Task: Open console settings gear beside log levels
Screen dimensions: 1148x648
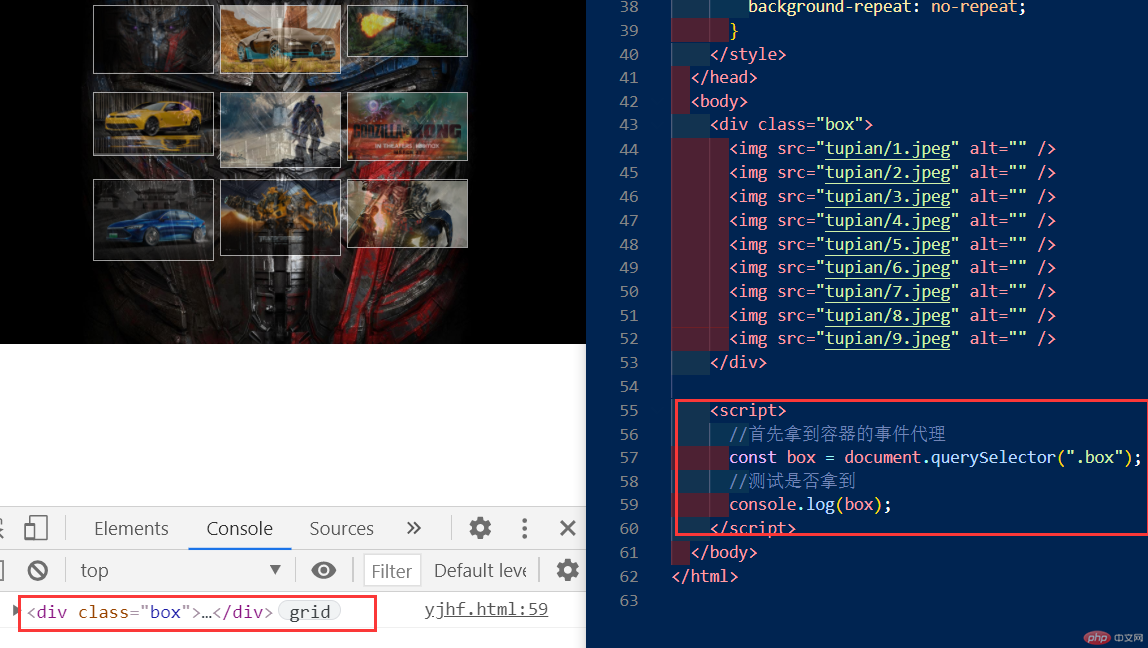Action: 567,570
